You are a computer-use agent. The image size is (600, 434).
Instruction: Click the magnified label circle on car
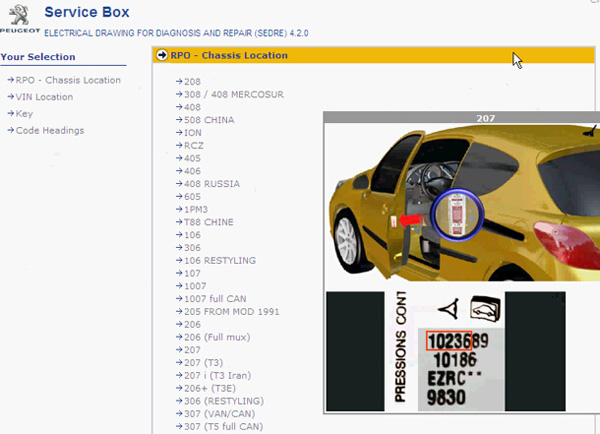[x=457, y=215]
